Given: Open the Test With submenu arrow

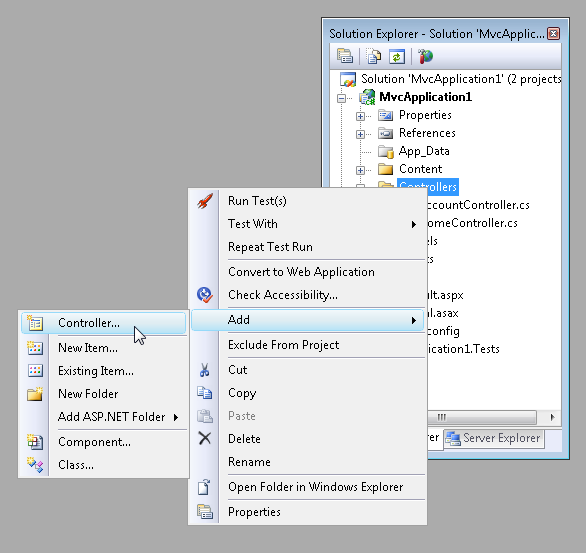Looking at the screenshot, I should pos(414,224).
